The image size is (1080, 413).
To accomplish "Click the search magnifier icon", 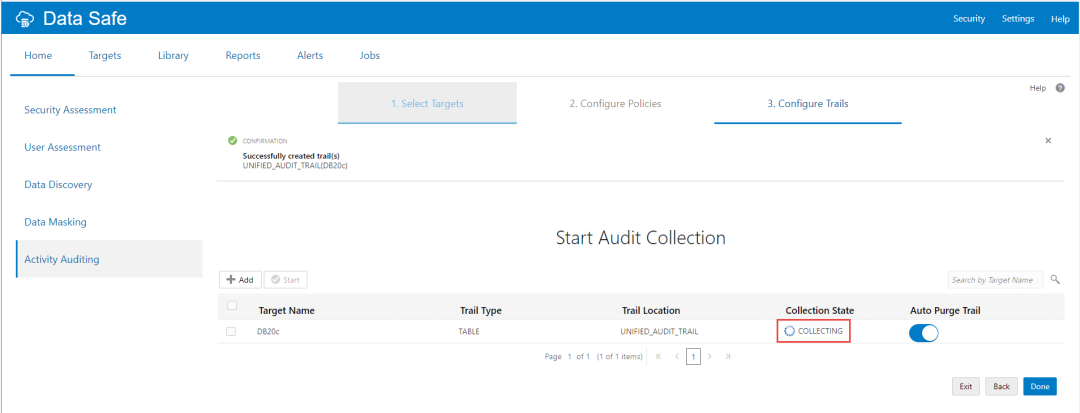I will (x=1055, y=280).
